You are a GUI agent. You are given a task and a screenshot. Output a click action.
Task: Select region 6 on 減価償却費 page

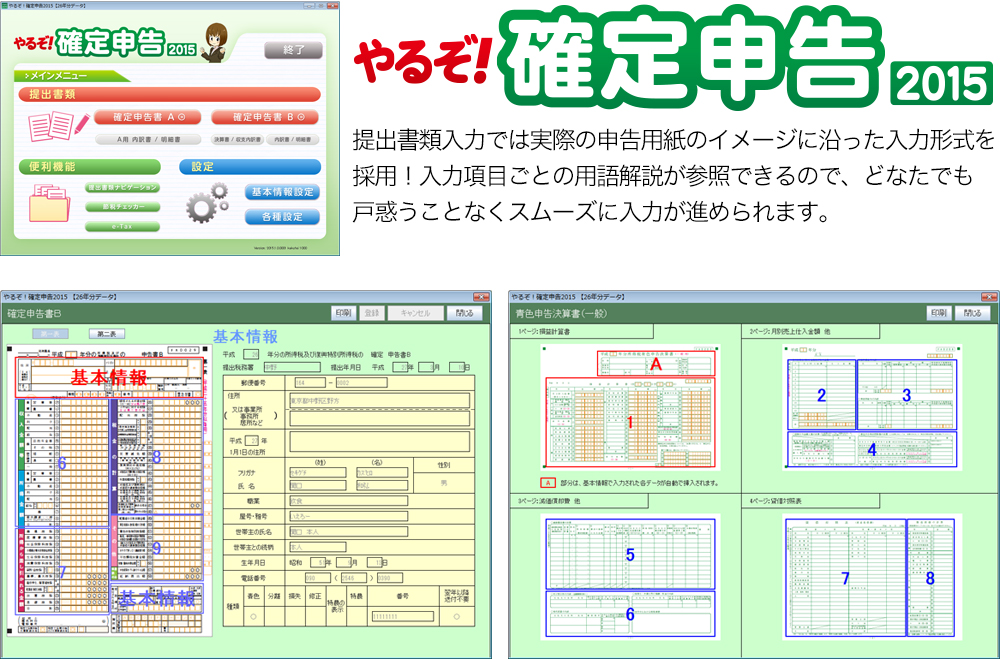(630, 614)
